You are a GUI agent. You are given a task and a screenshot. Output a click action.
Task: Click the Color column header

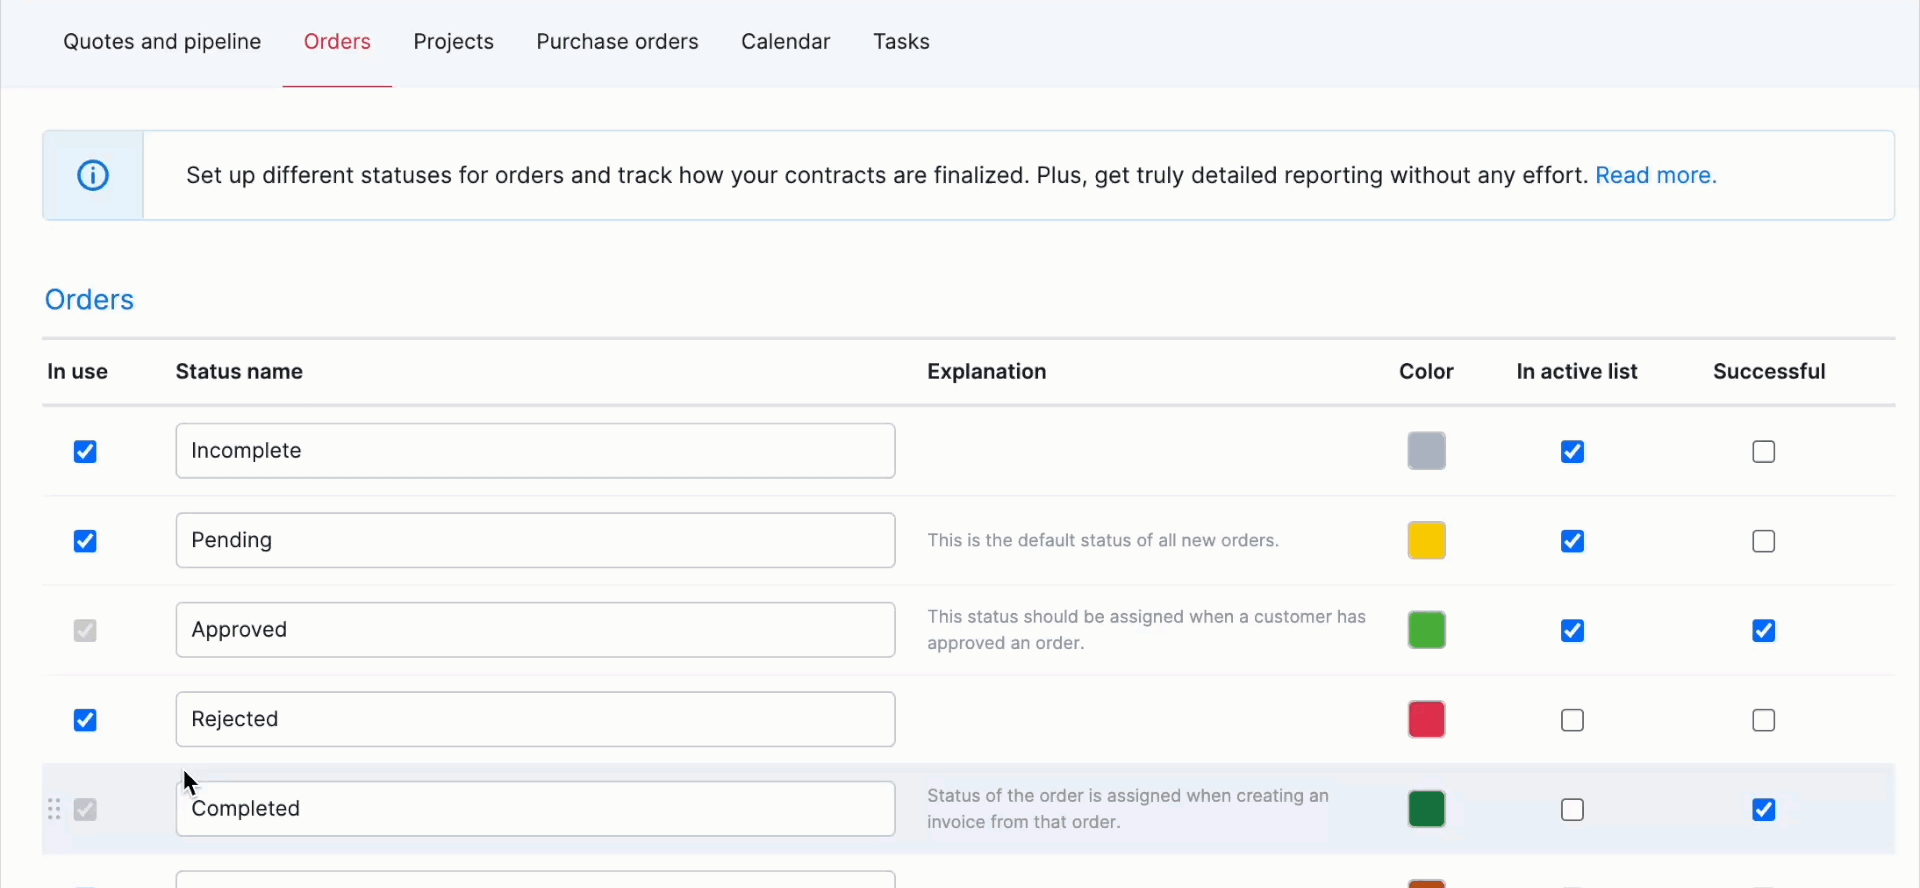pos(1426,372)
